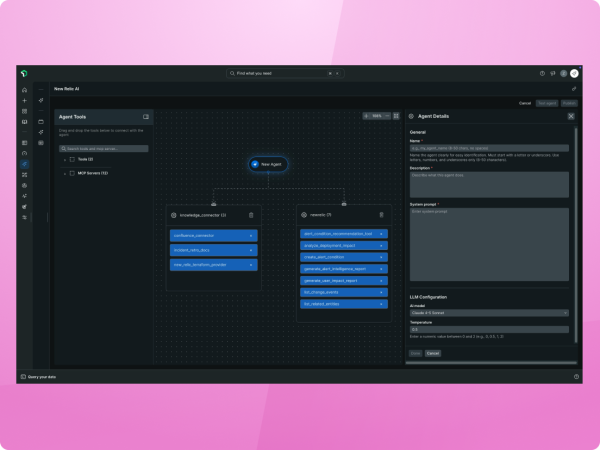Select the New Agent node
This screenshot has height=450, width=600.
pyautogui.click(x=267, y=163)
